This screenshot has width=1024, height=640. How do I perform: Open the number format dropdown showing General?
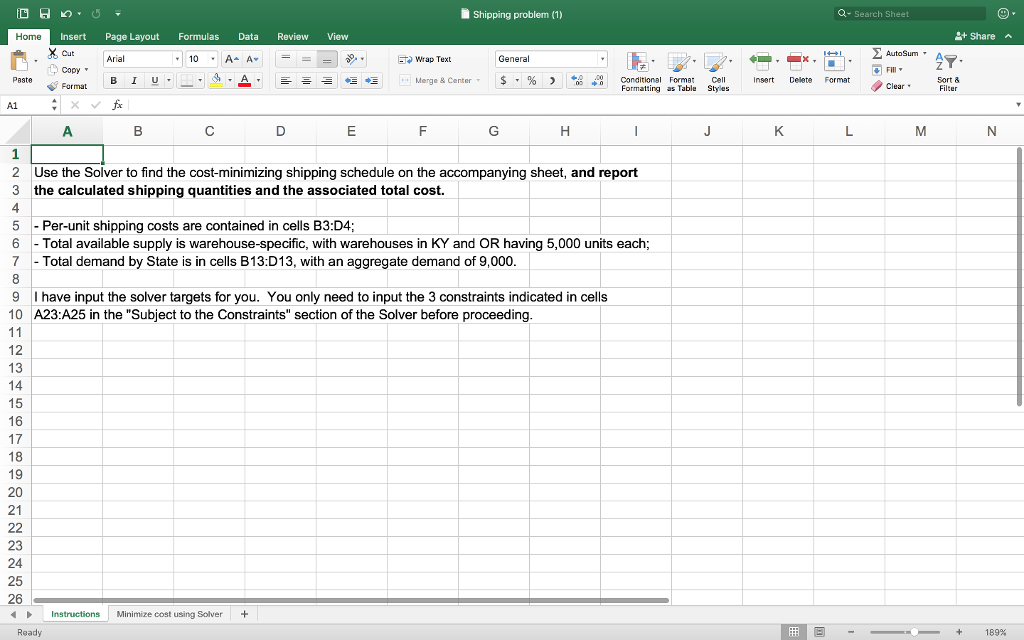548,58
